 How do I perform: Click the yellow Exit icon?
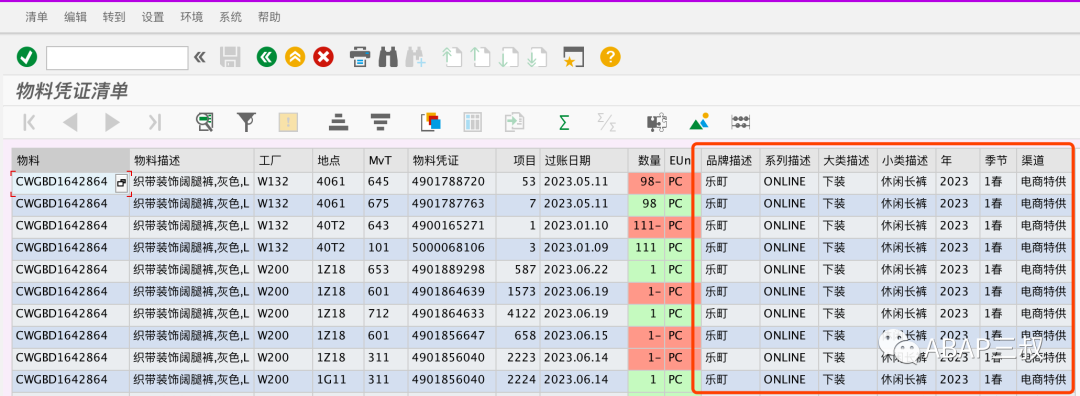pos(295,57)
